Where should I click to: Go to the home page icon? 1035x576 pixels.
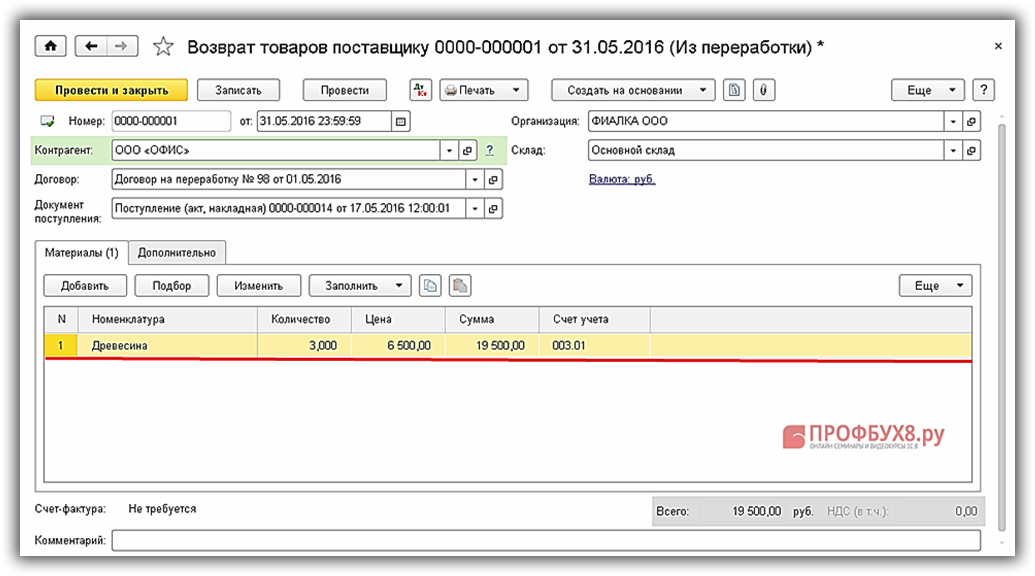click(x=50, y=46)
